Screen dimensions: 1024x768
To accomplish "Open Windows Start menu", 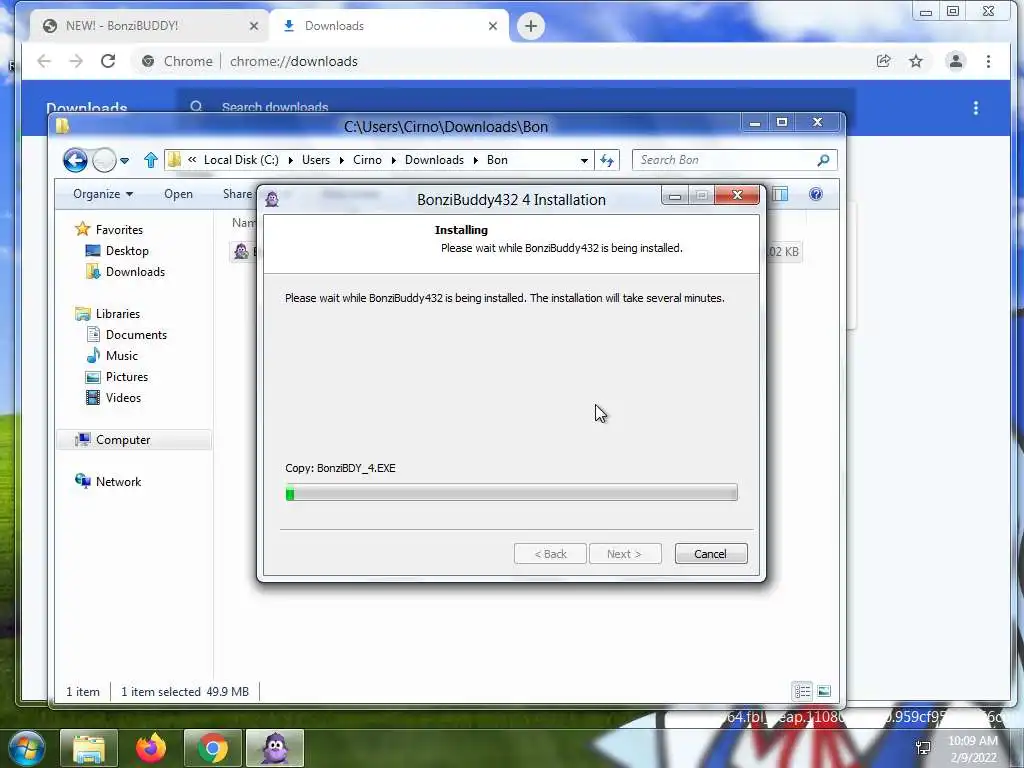I will tap(26, 748).
